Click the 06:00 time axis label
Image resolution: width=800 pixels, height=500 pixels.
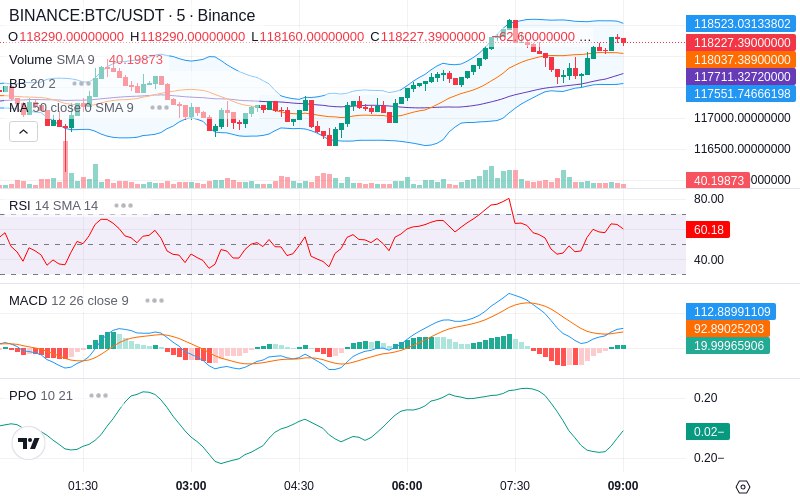point(407,486)
